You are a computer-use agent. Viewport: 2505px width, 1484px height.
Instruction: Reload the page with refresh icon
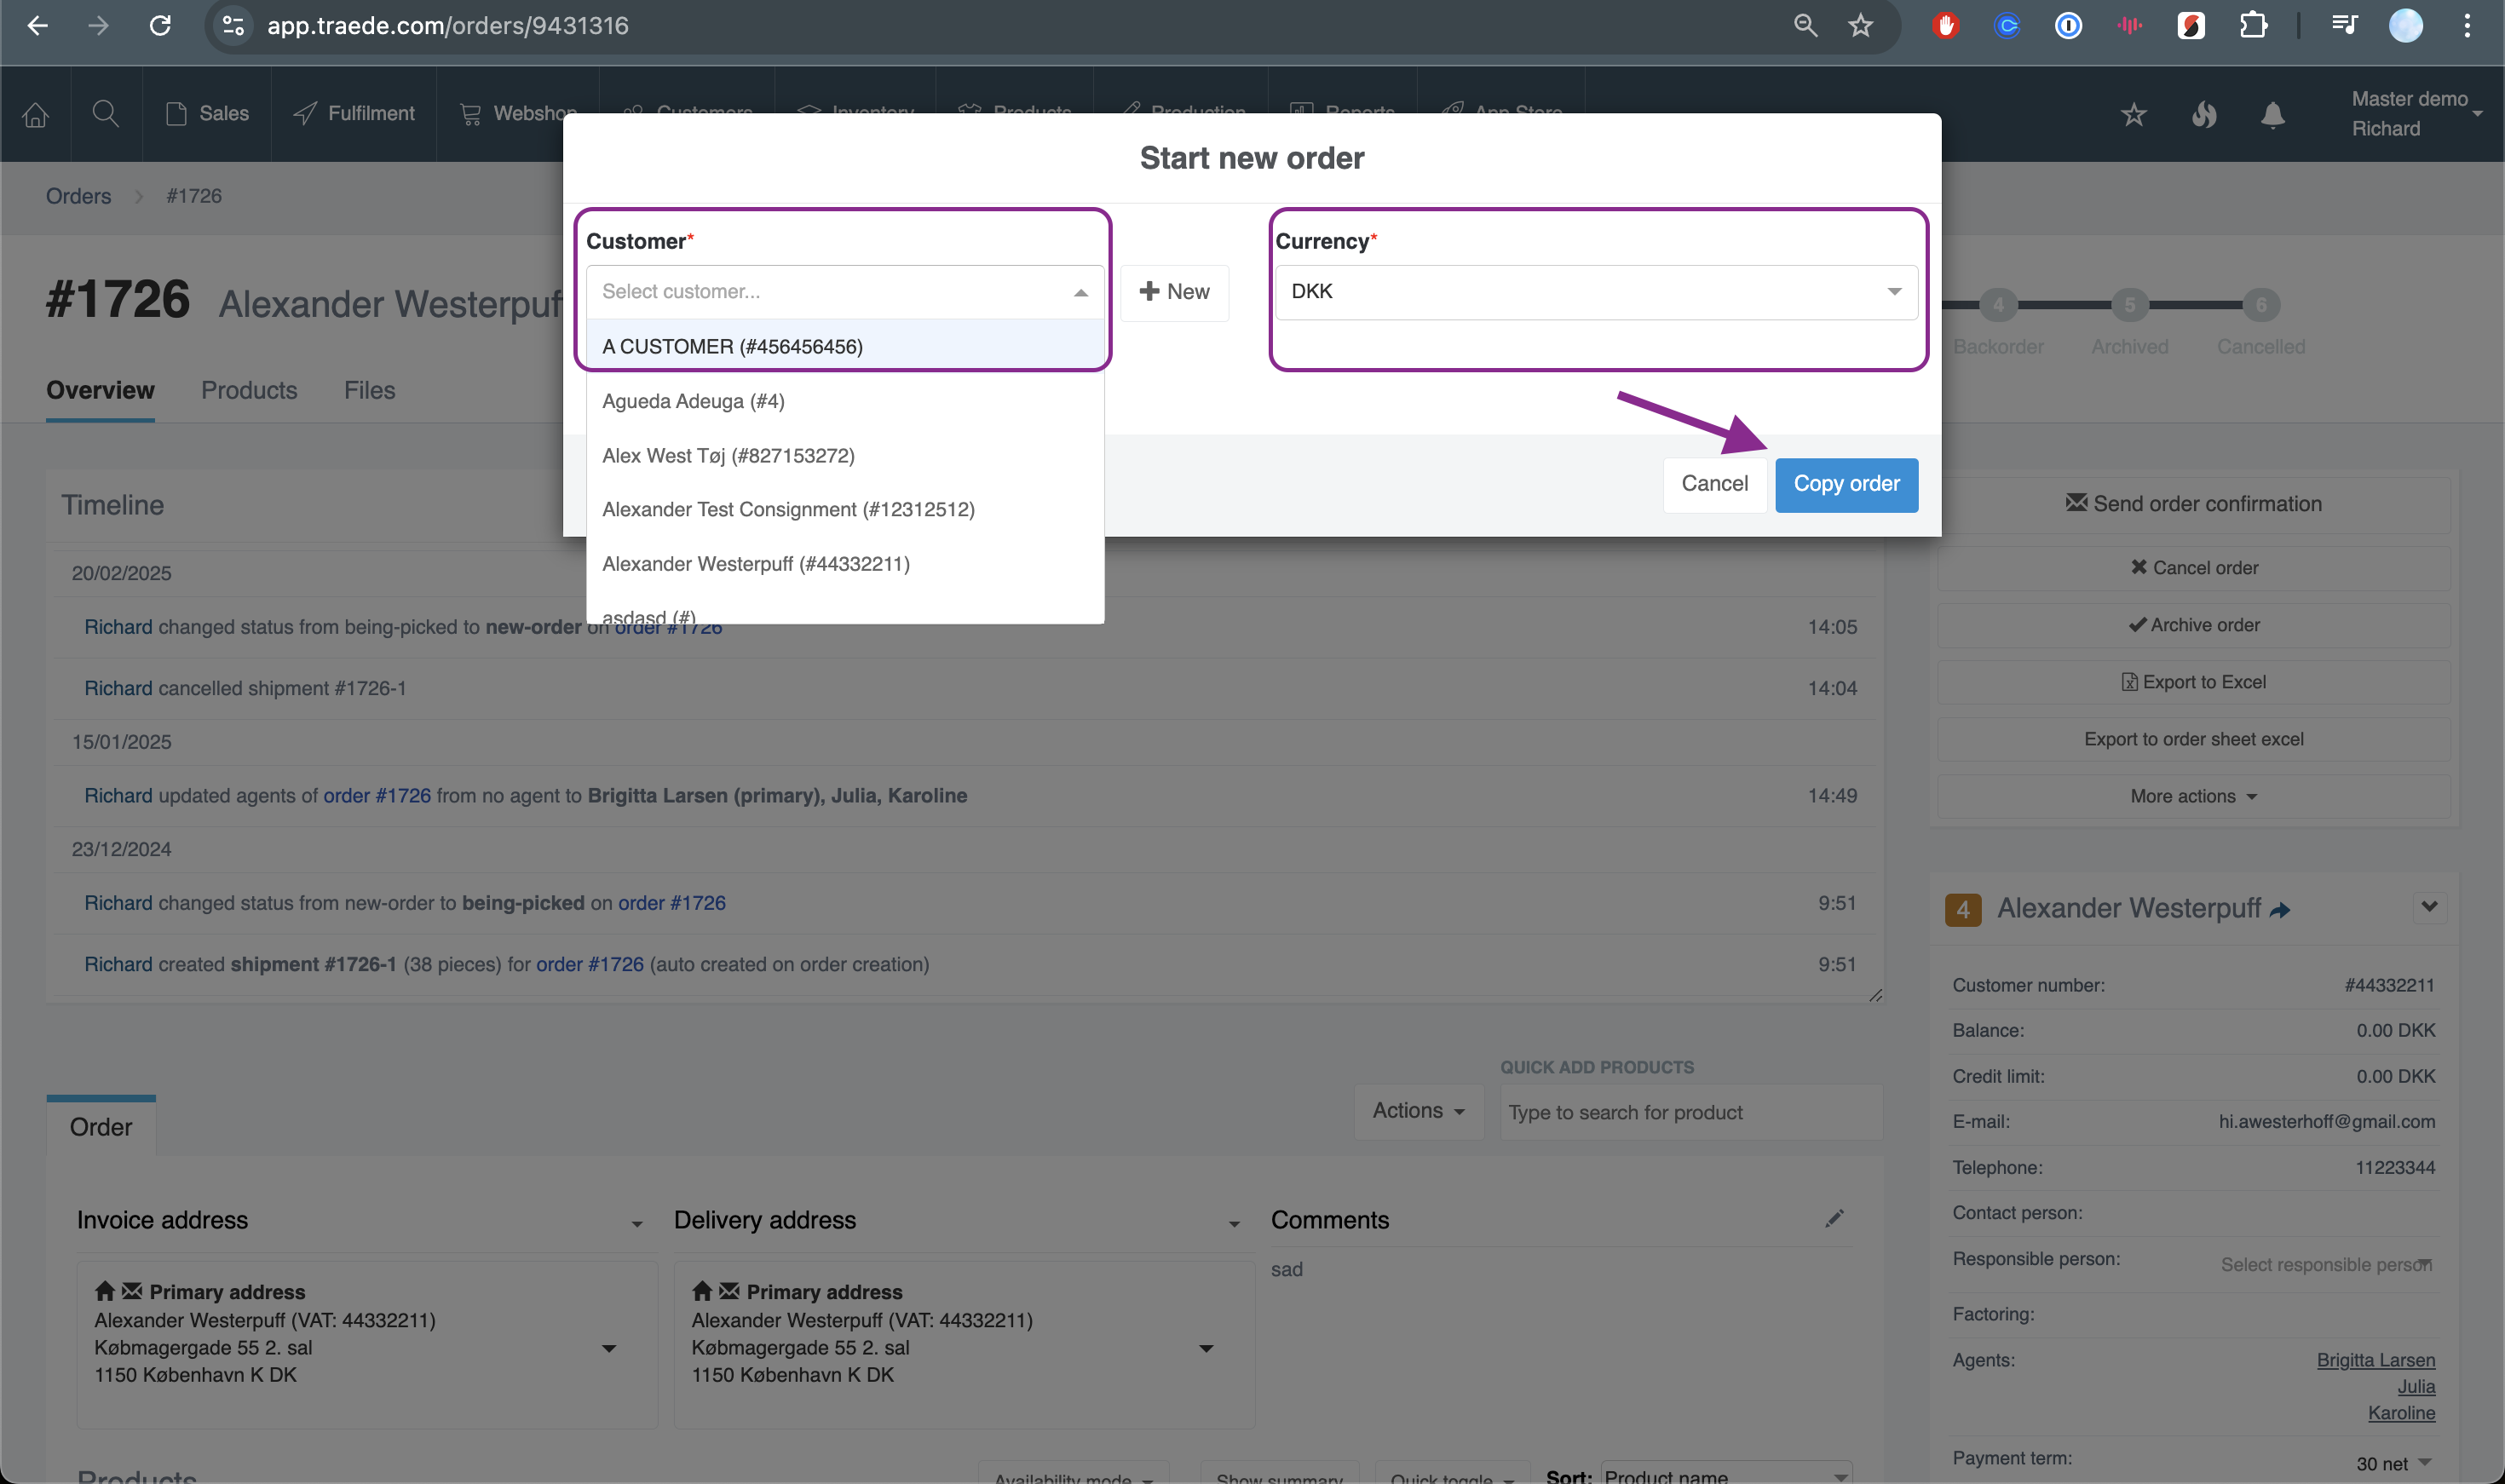[160, 26]
